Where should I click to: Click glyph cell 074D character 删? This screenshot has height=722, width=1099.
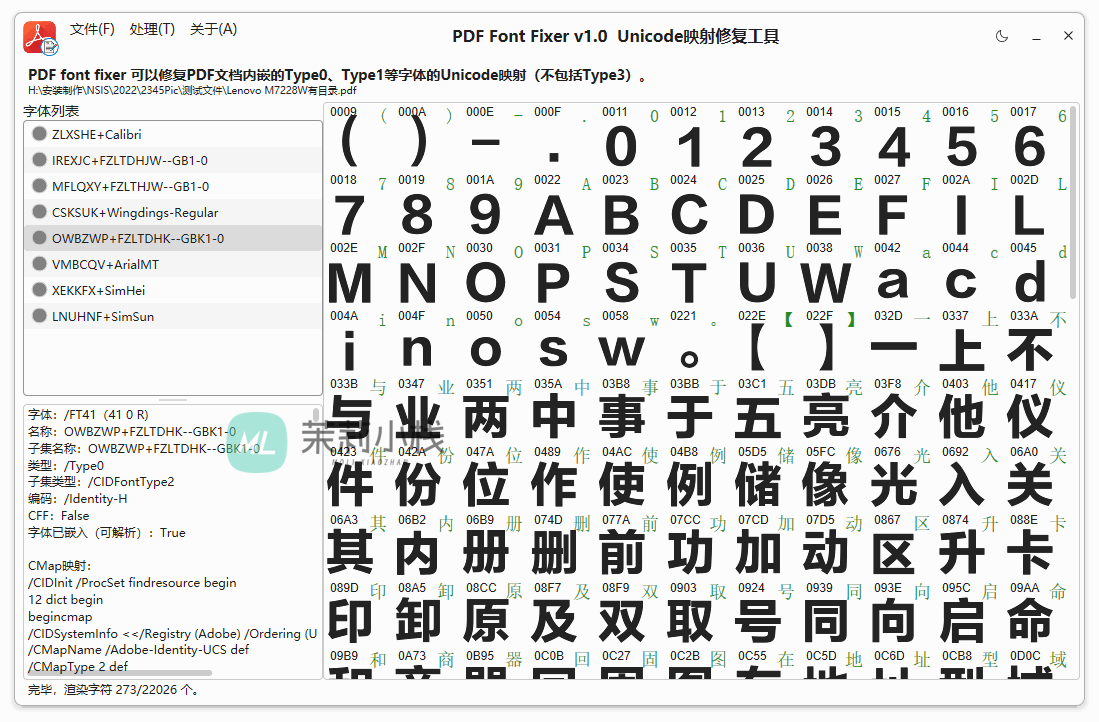pos(563,546)
